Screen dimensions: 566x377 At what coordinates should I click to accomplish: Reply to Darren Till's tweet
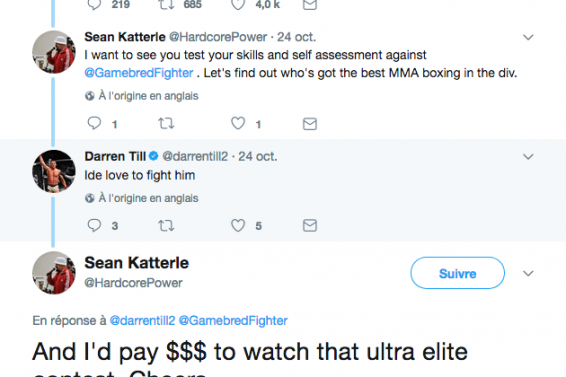point(94,225)
